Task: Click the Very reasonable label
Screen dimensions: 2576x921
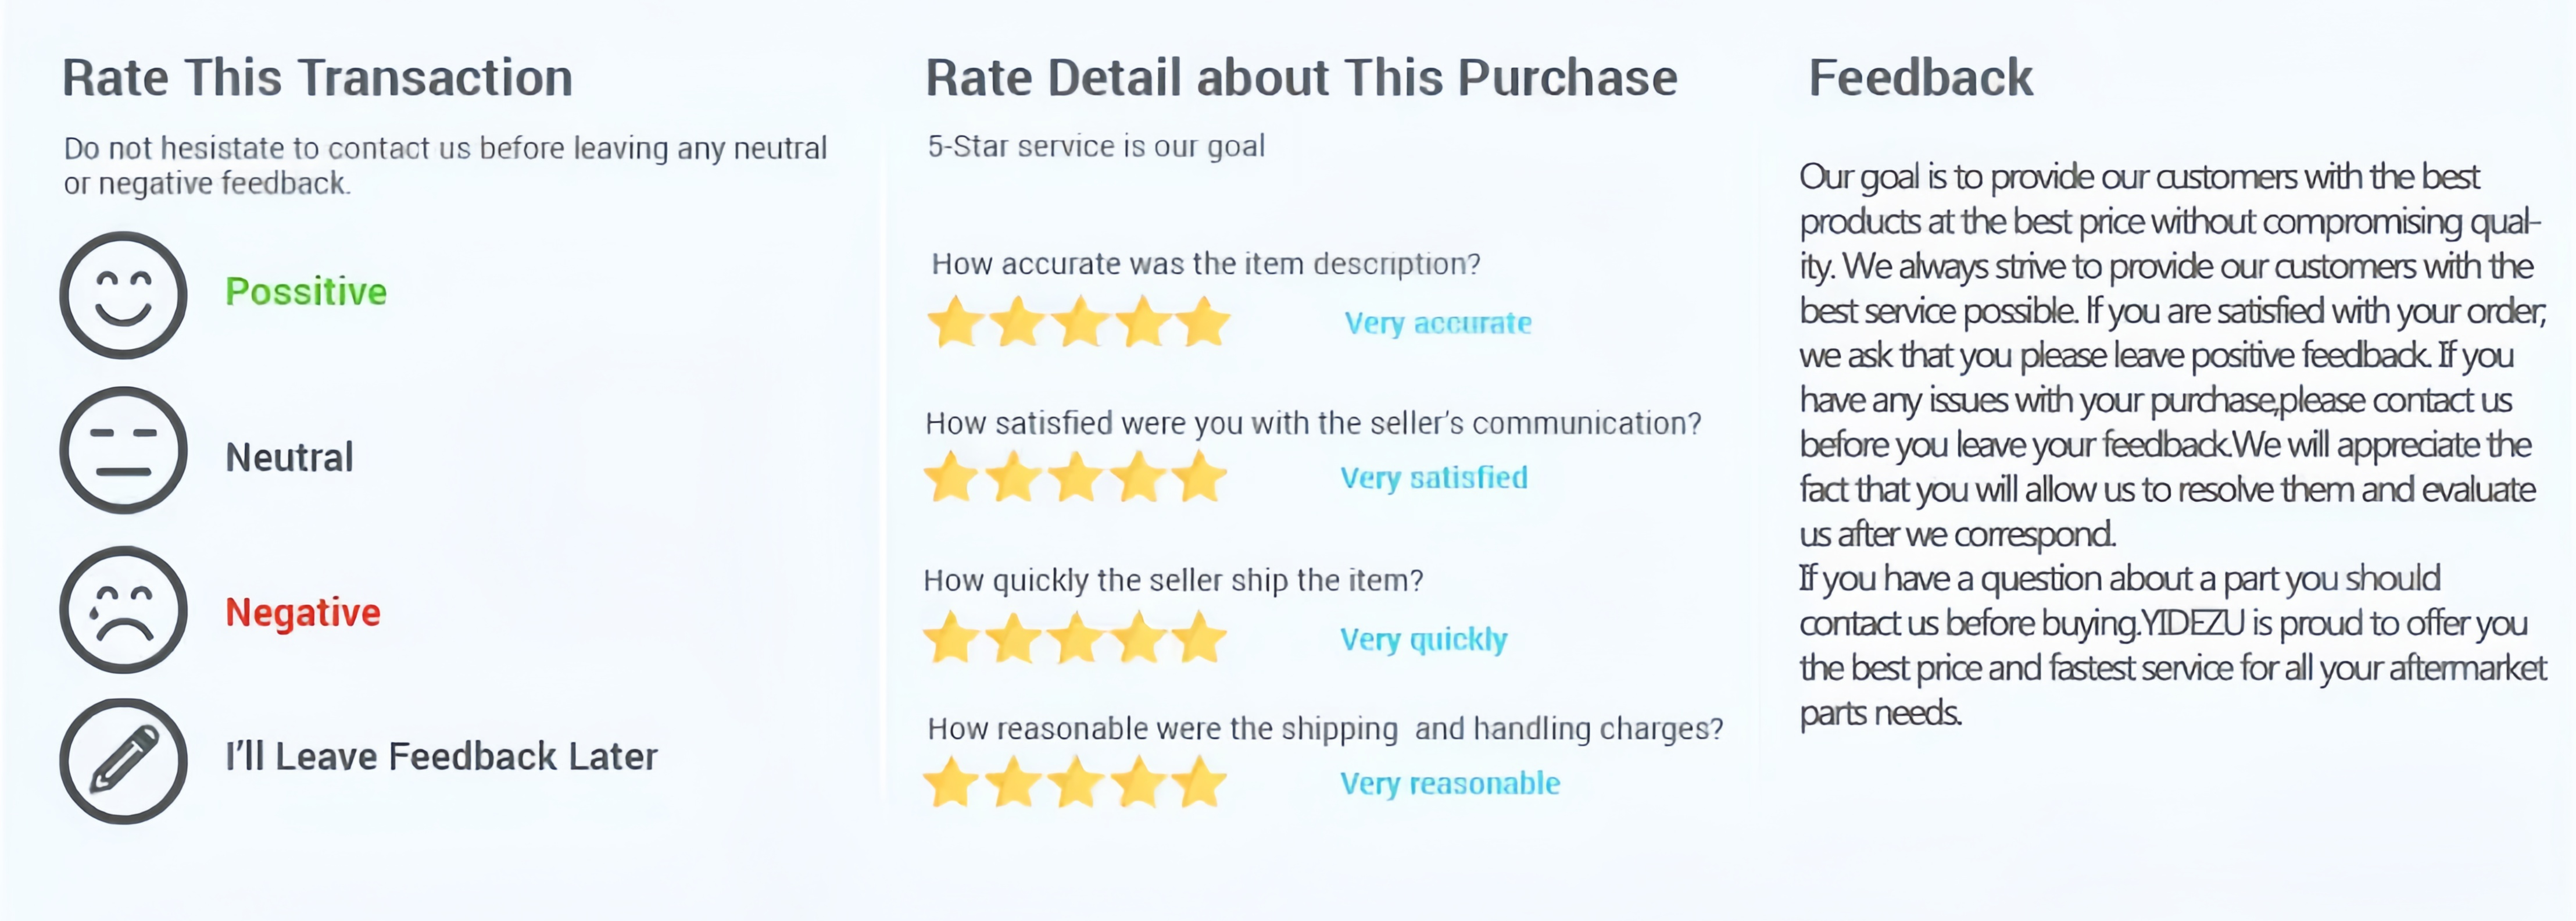Action: pos(1450,783)
